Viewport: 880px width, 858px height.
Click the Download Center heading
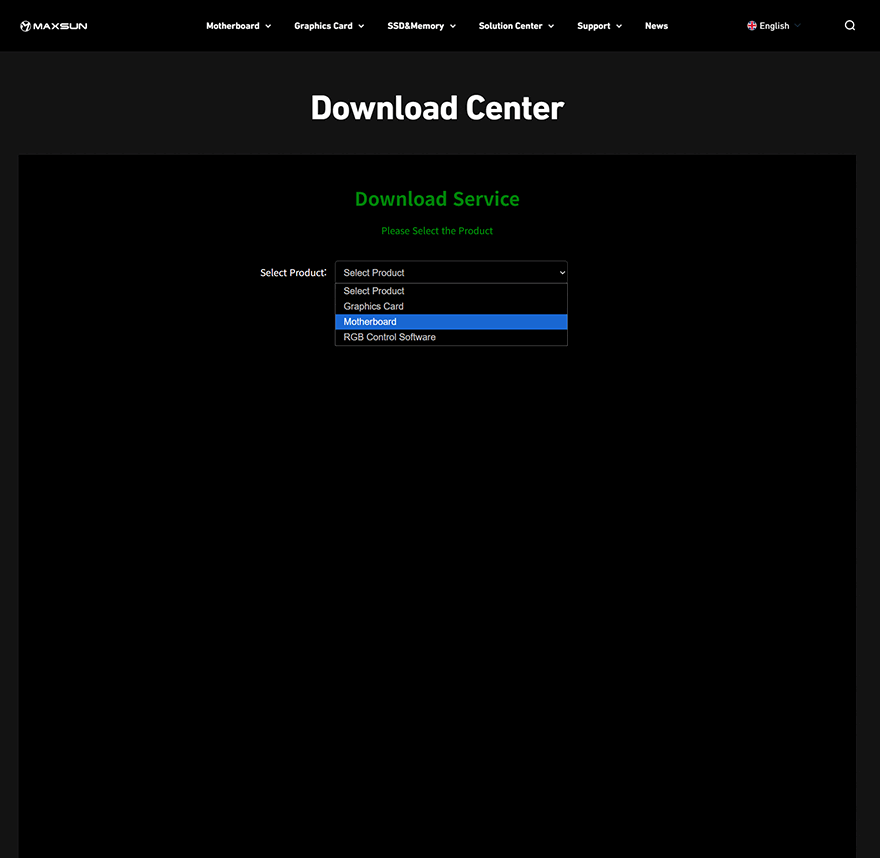pos(437,108)
